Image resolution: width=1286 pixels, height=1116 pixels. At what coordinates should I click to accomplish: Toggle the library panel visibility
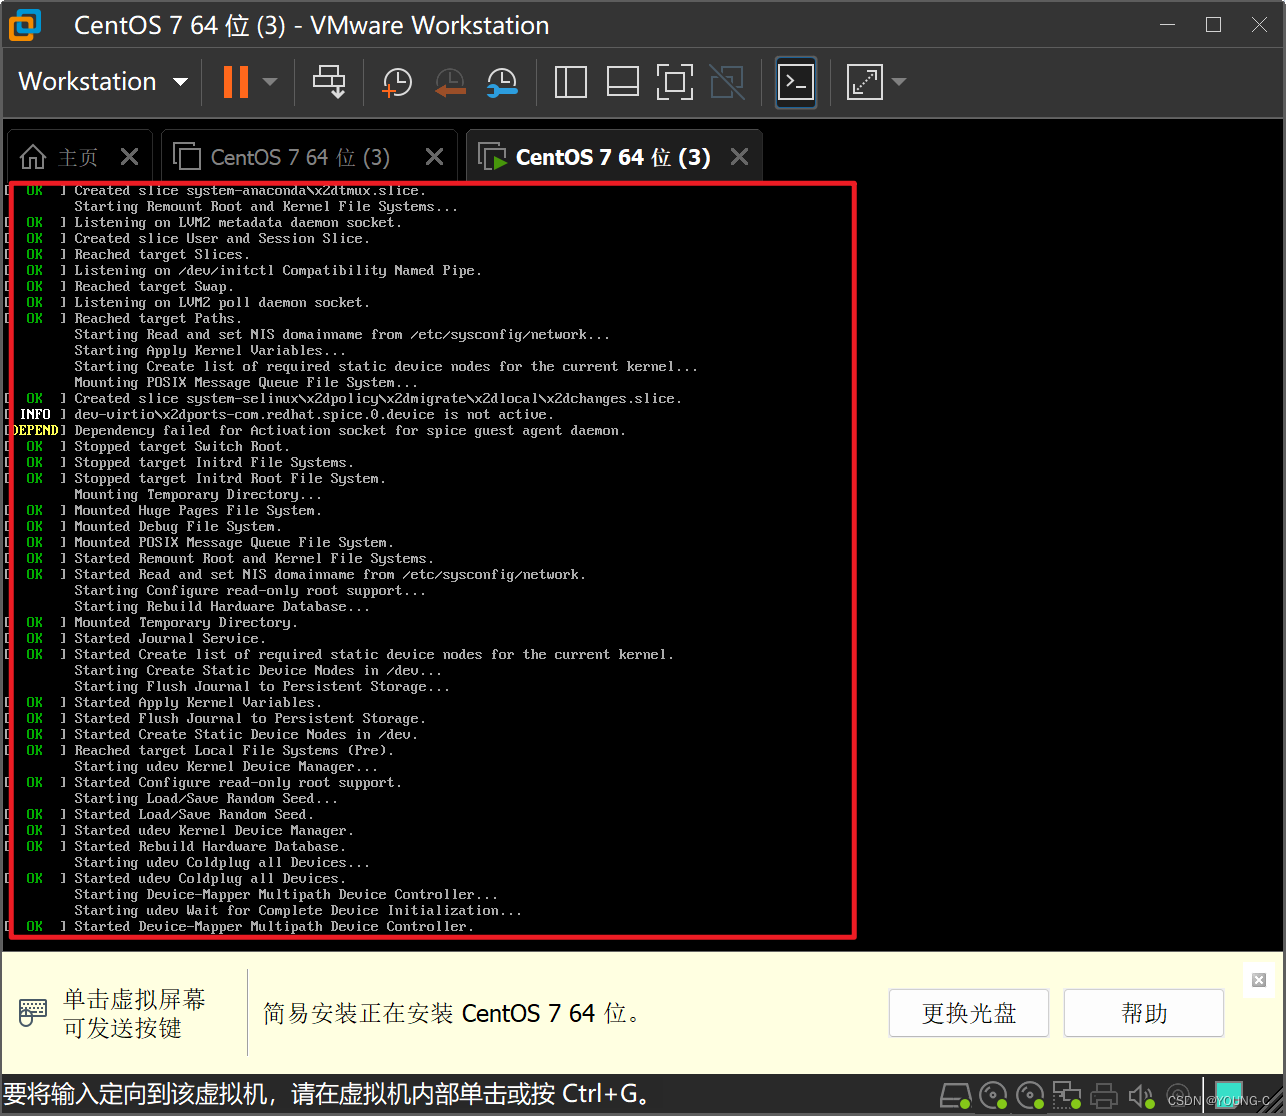(570, 82)
